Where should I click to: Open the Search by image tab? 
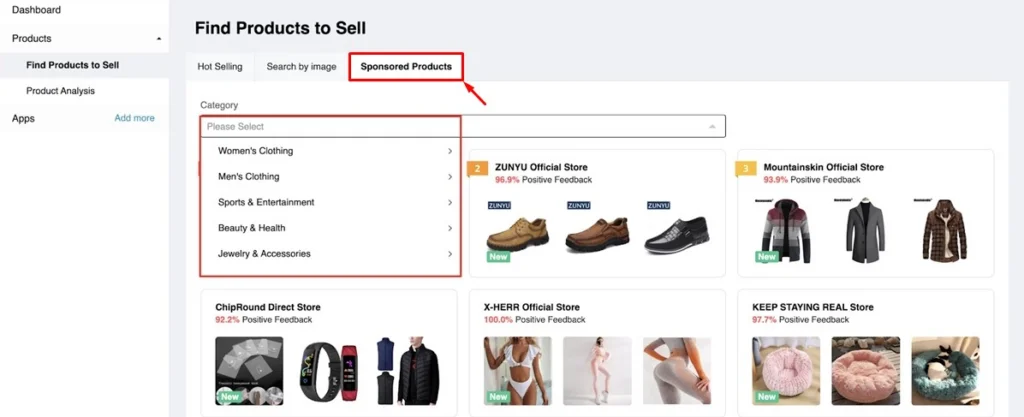tap(301, 67)
